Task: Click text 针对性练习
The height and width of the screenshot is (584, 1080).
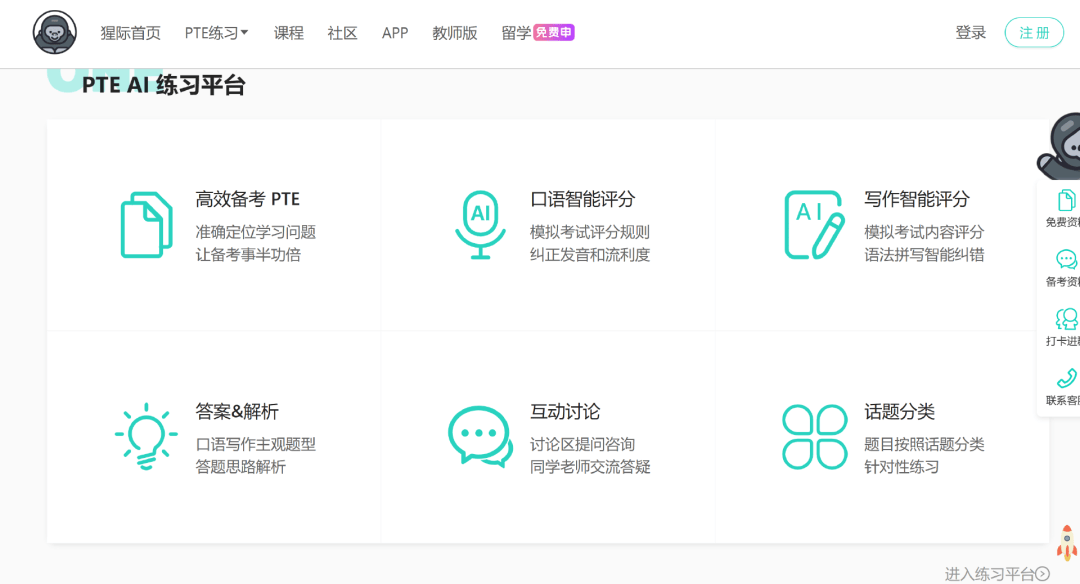Action: 902,467
